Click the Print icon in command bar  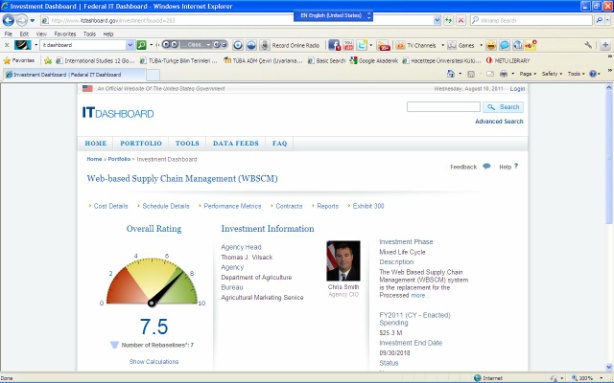(504, 74)
